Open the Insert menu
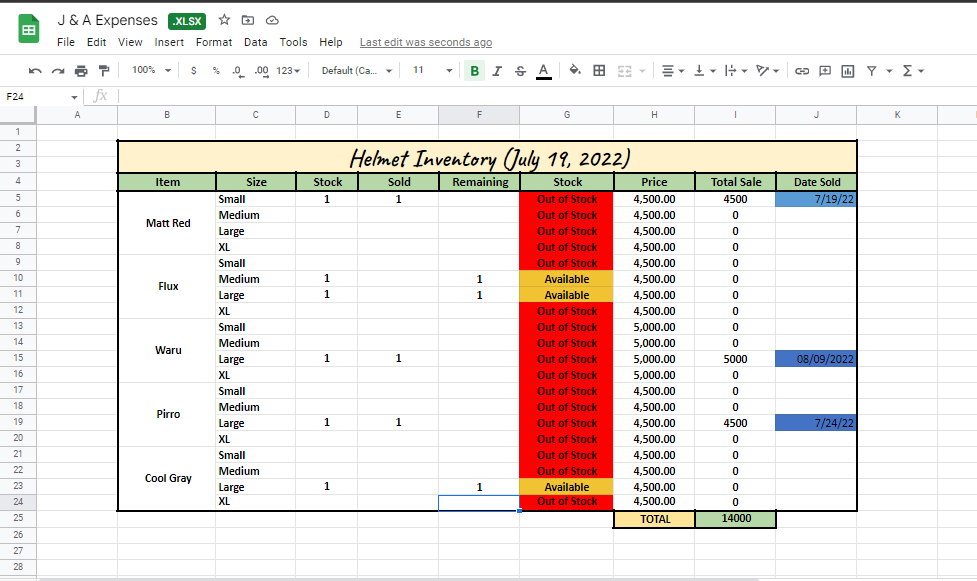Screen dimensions: 977x581 tap(169, 42)
